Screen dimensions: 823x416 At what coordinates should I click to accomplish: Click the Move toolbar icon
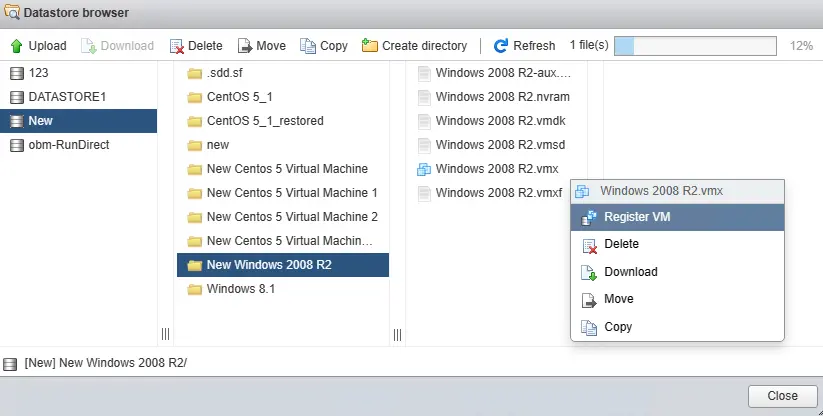[245, 46]
